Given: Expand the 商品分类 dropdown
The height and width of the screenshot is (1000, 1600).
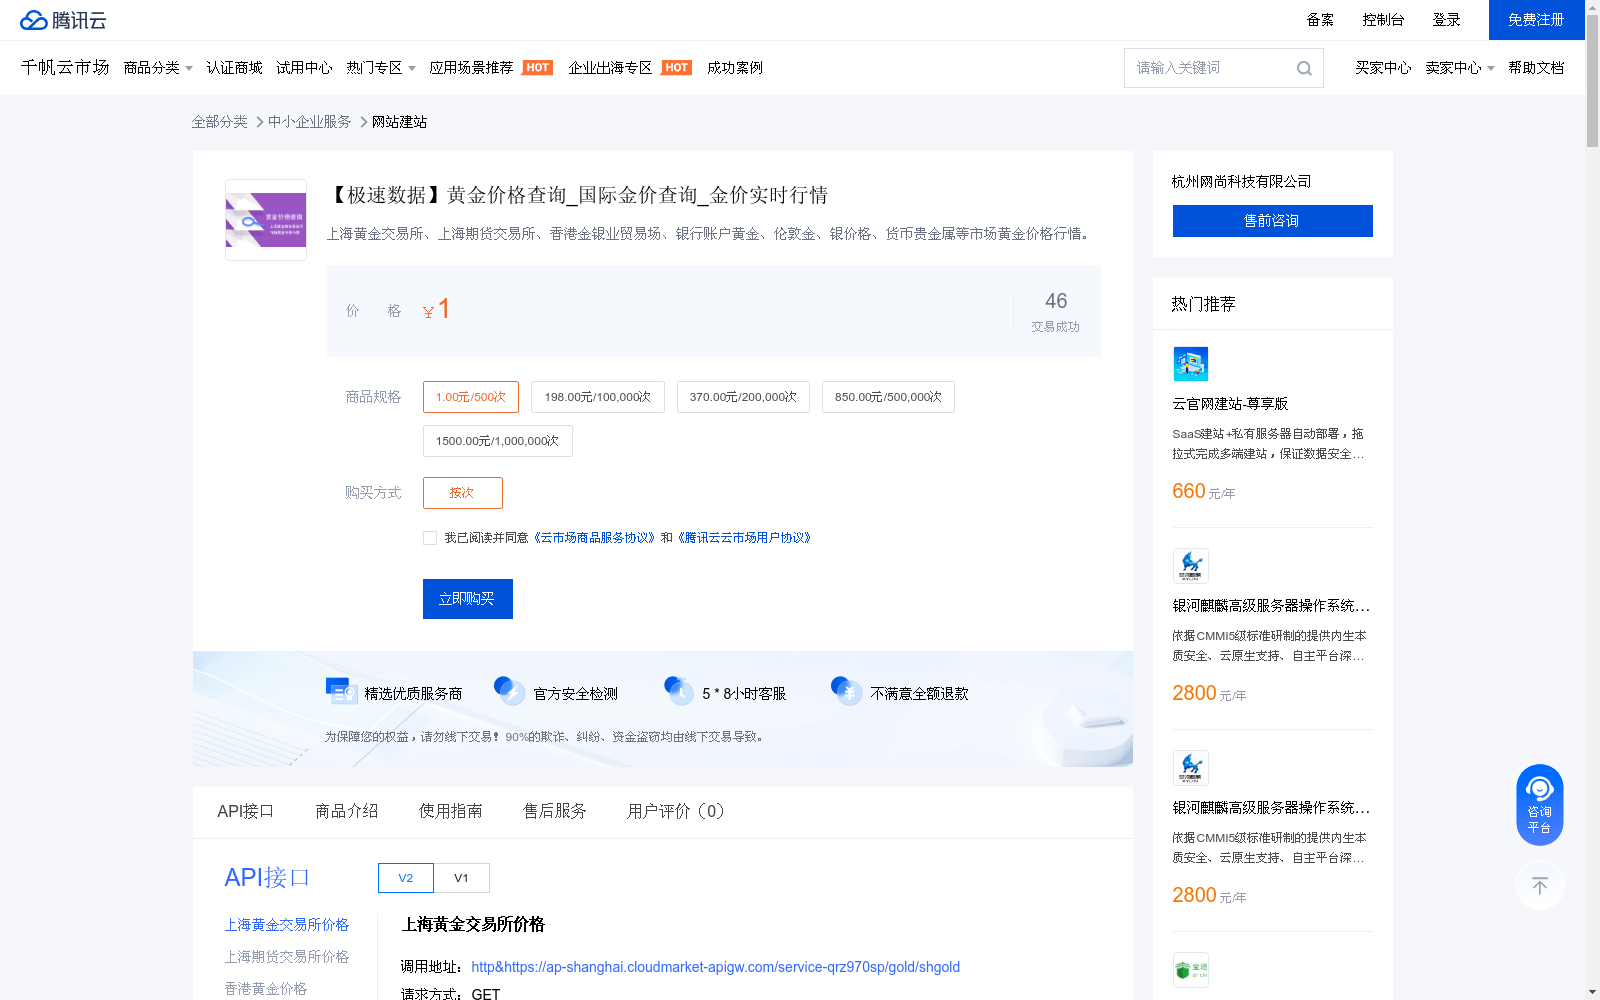Looking at the screenshot, I should click(158, 68).
